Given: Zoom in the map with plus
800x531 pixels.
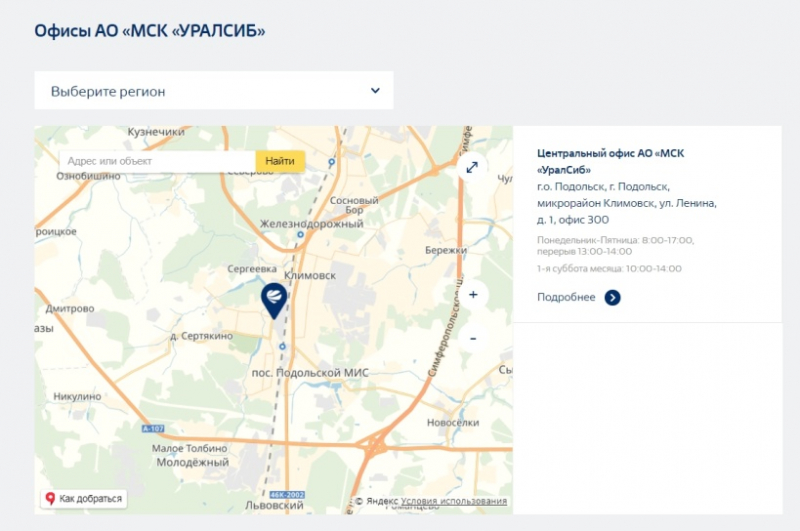Looking at the screenshot, I should coord(473,295).
